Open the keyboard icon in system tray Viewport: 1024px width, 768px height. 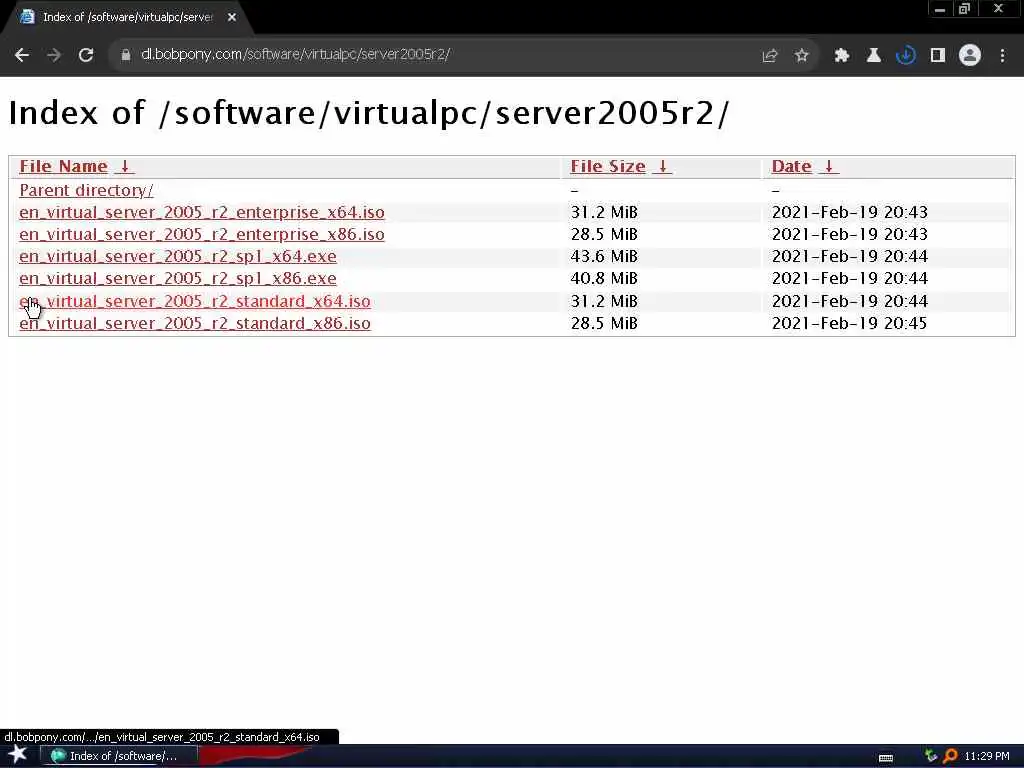coord(886,758)
